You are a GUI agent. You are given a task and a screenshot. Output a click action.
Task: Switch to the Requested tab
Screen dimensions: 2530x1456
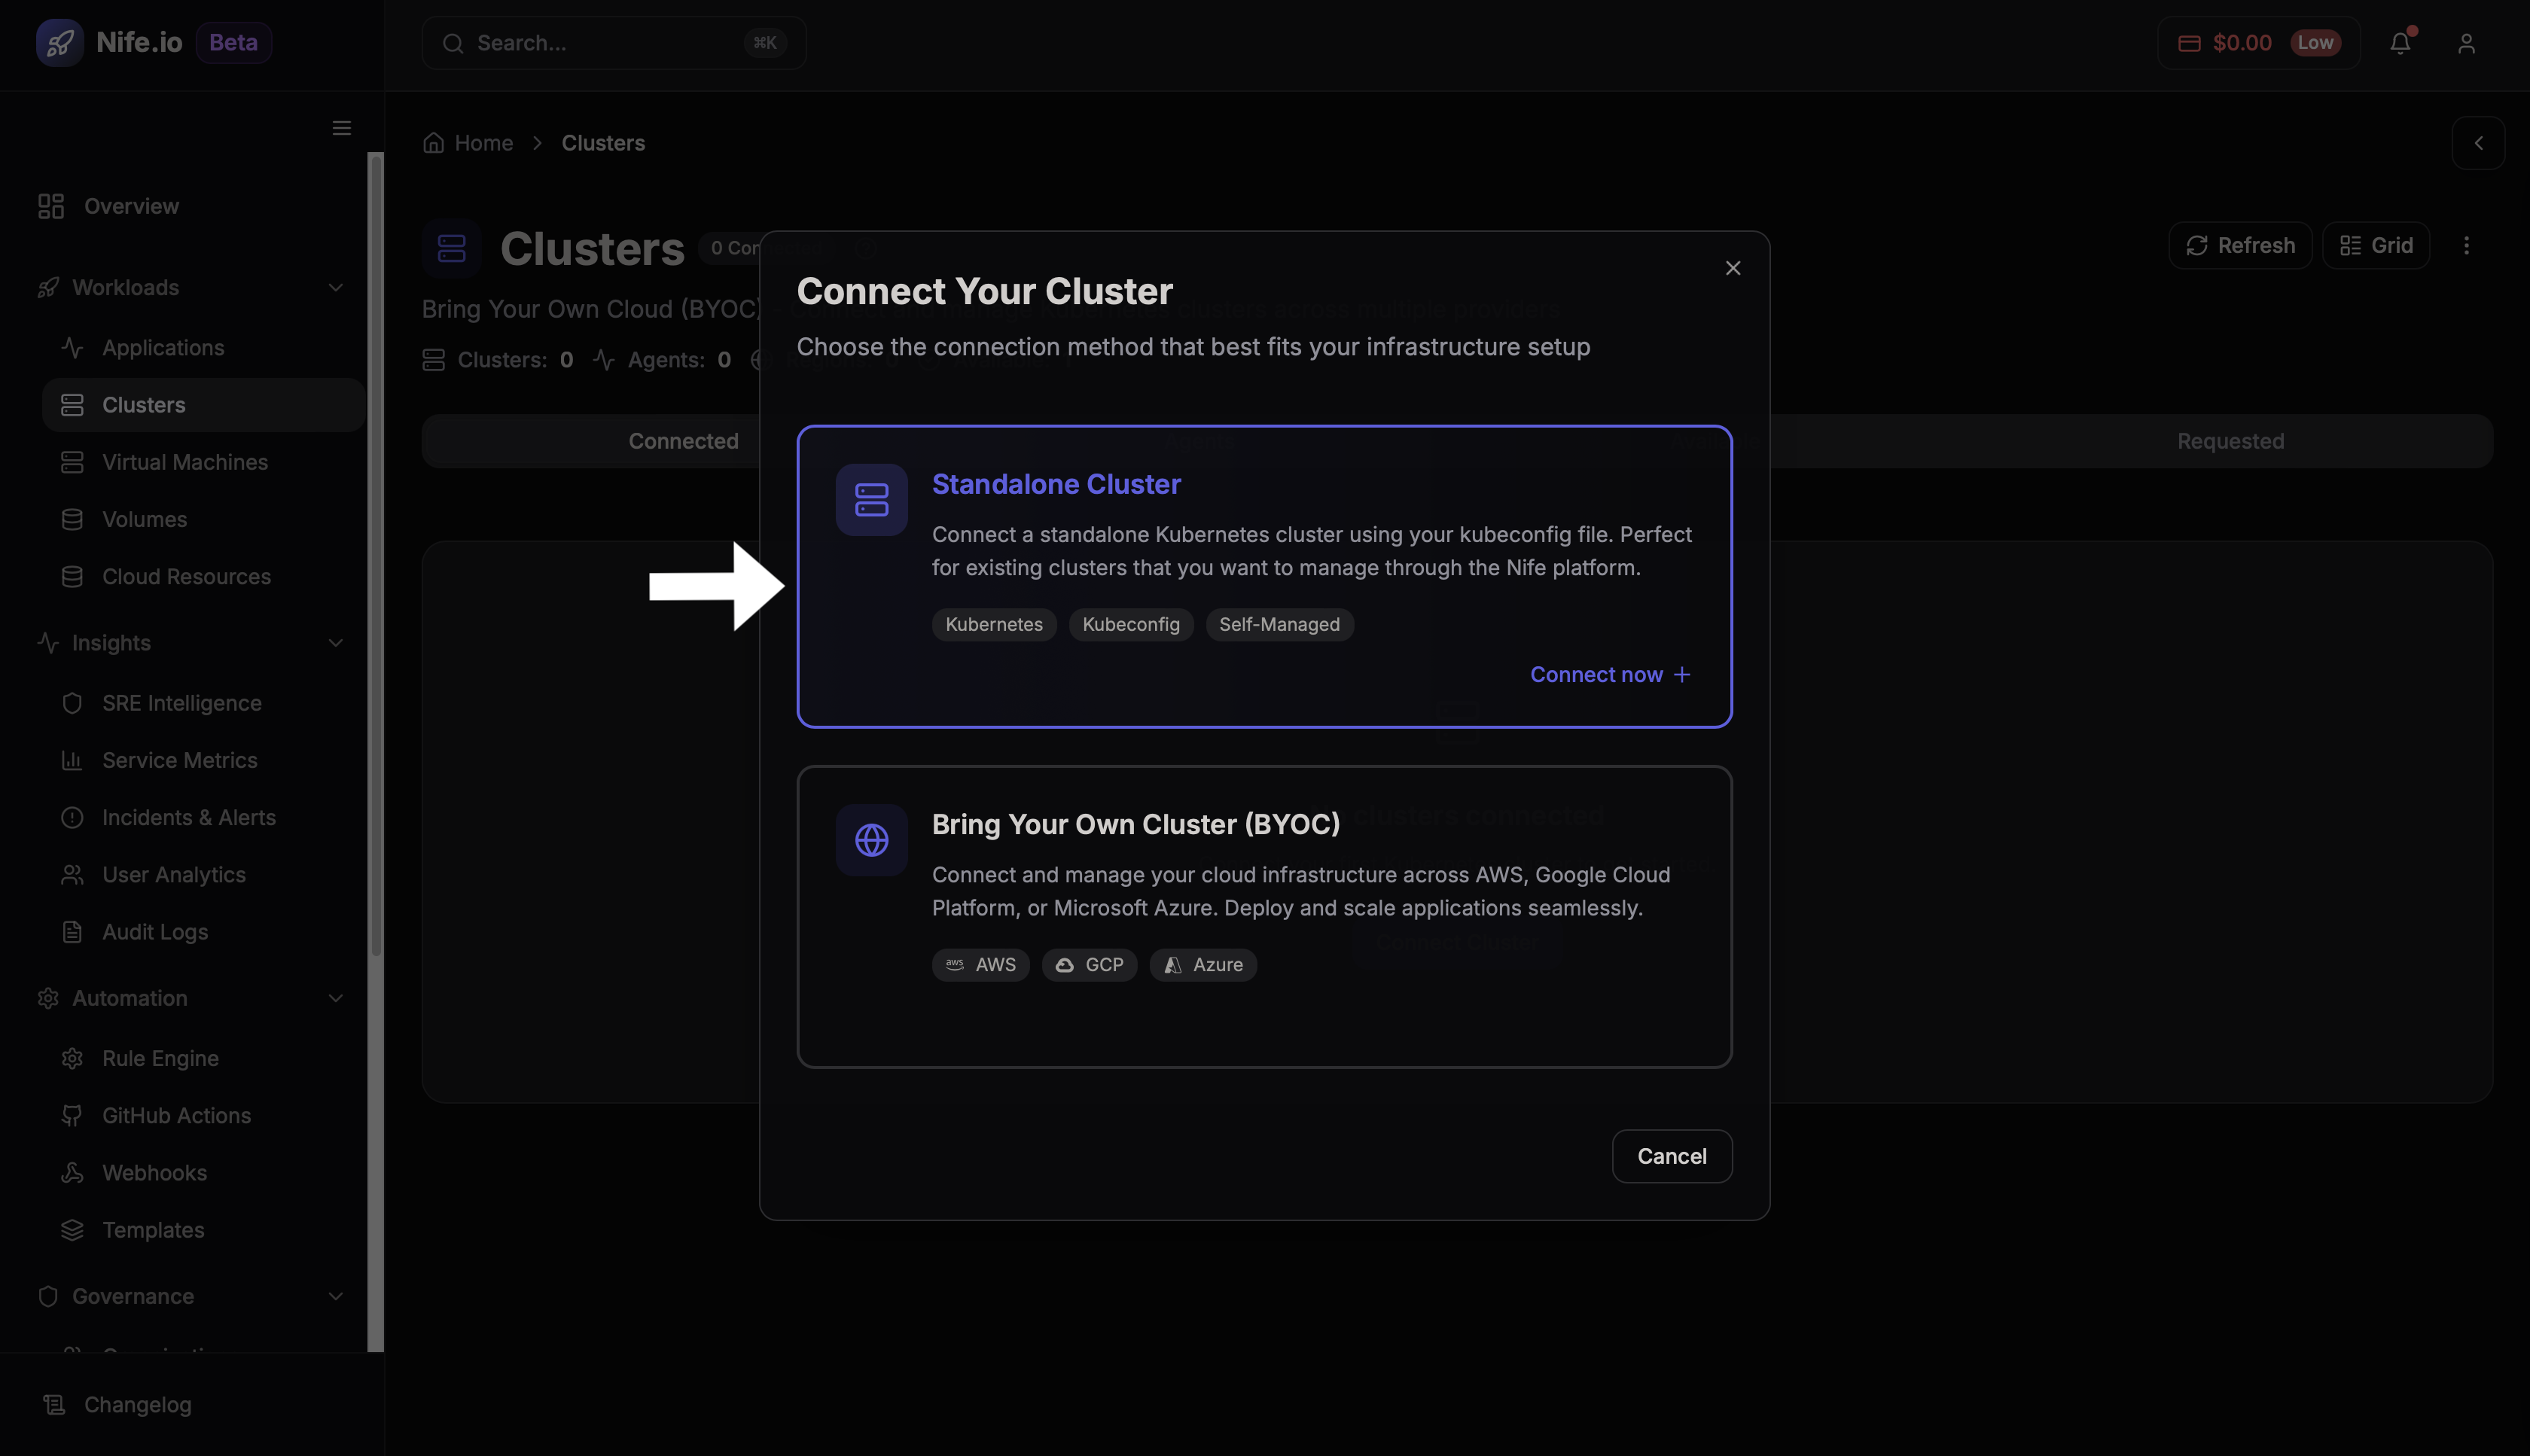2230,441
